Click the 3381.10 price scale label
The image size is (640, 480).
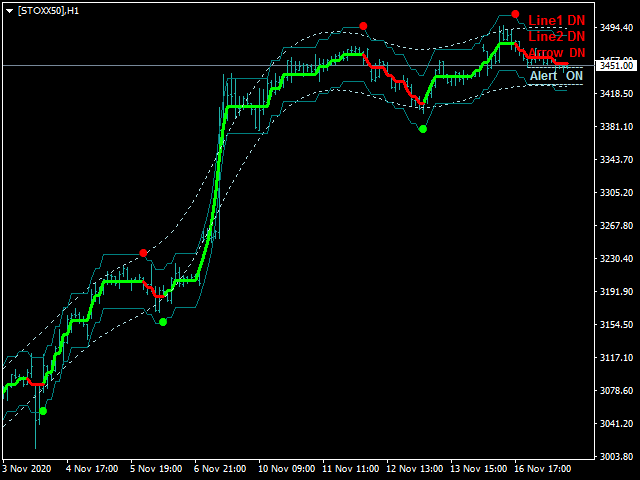point(616,127)
